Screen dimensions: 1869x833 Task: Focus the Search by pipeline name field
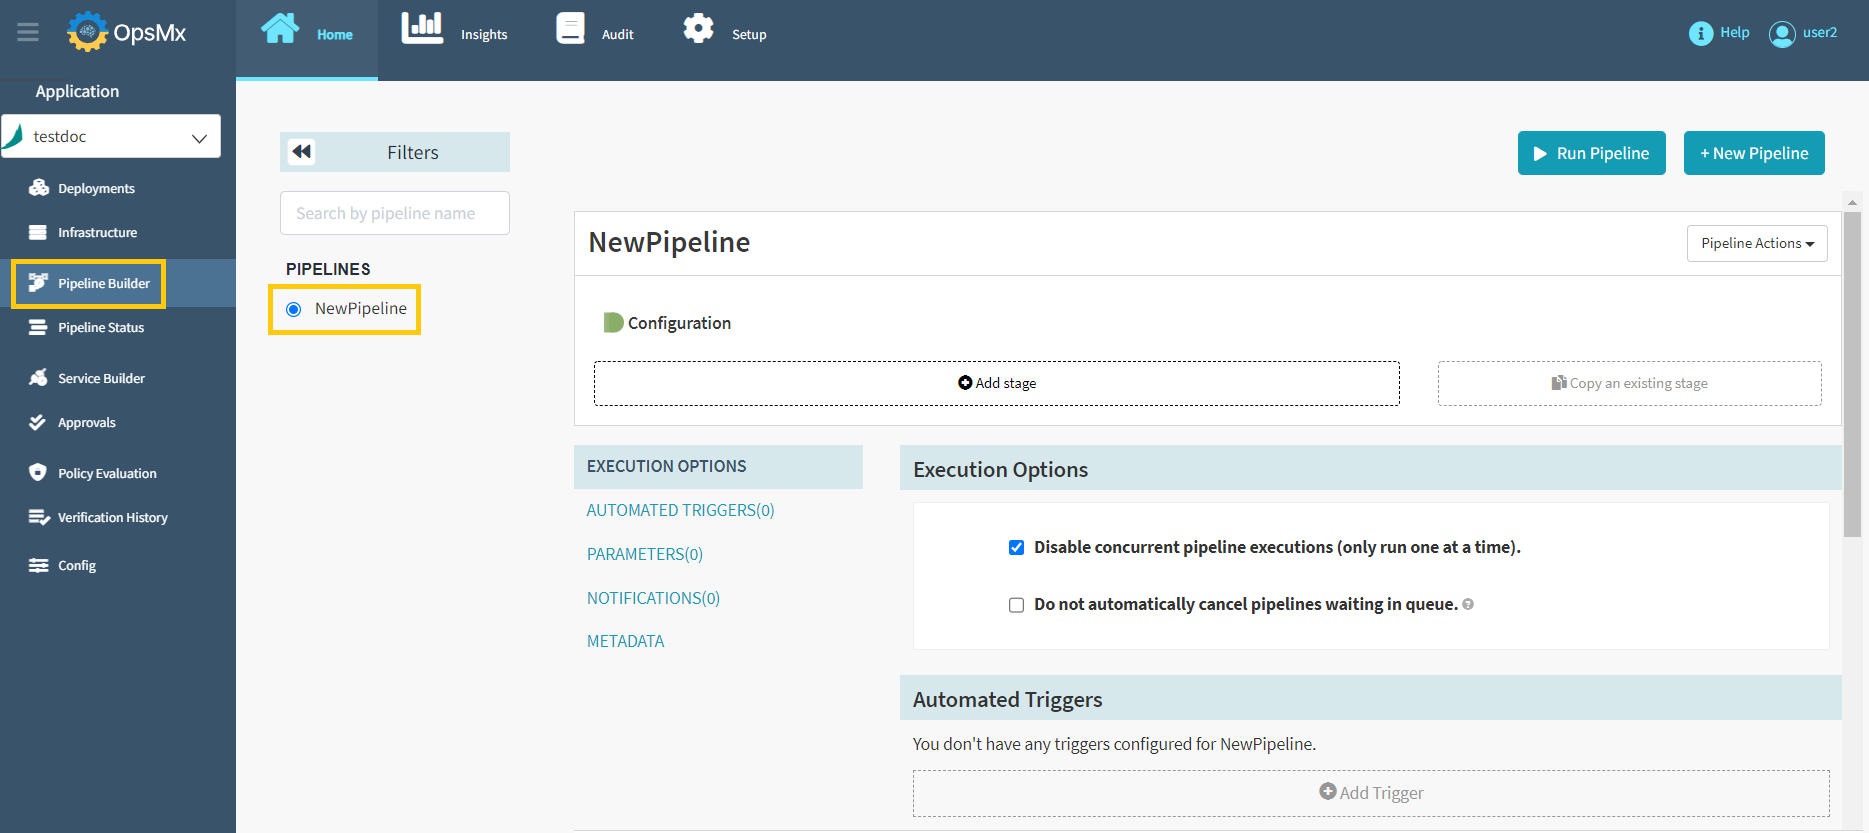(x=395, y=214)
